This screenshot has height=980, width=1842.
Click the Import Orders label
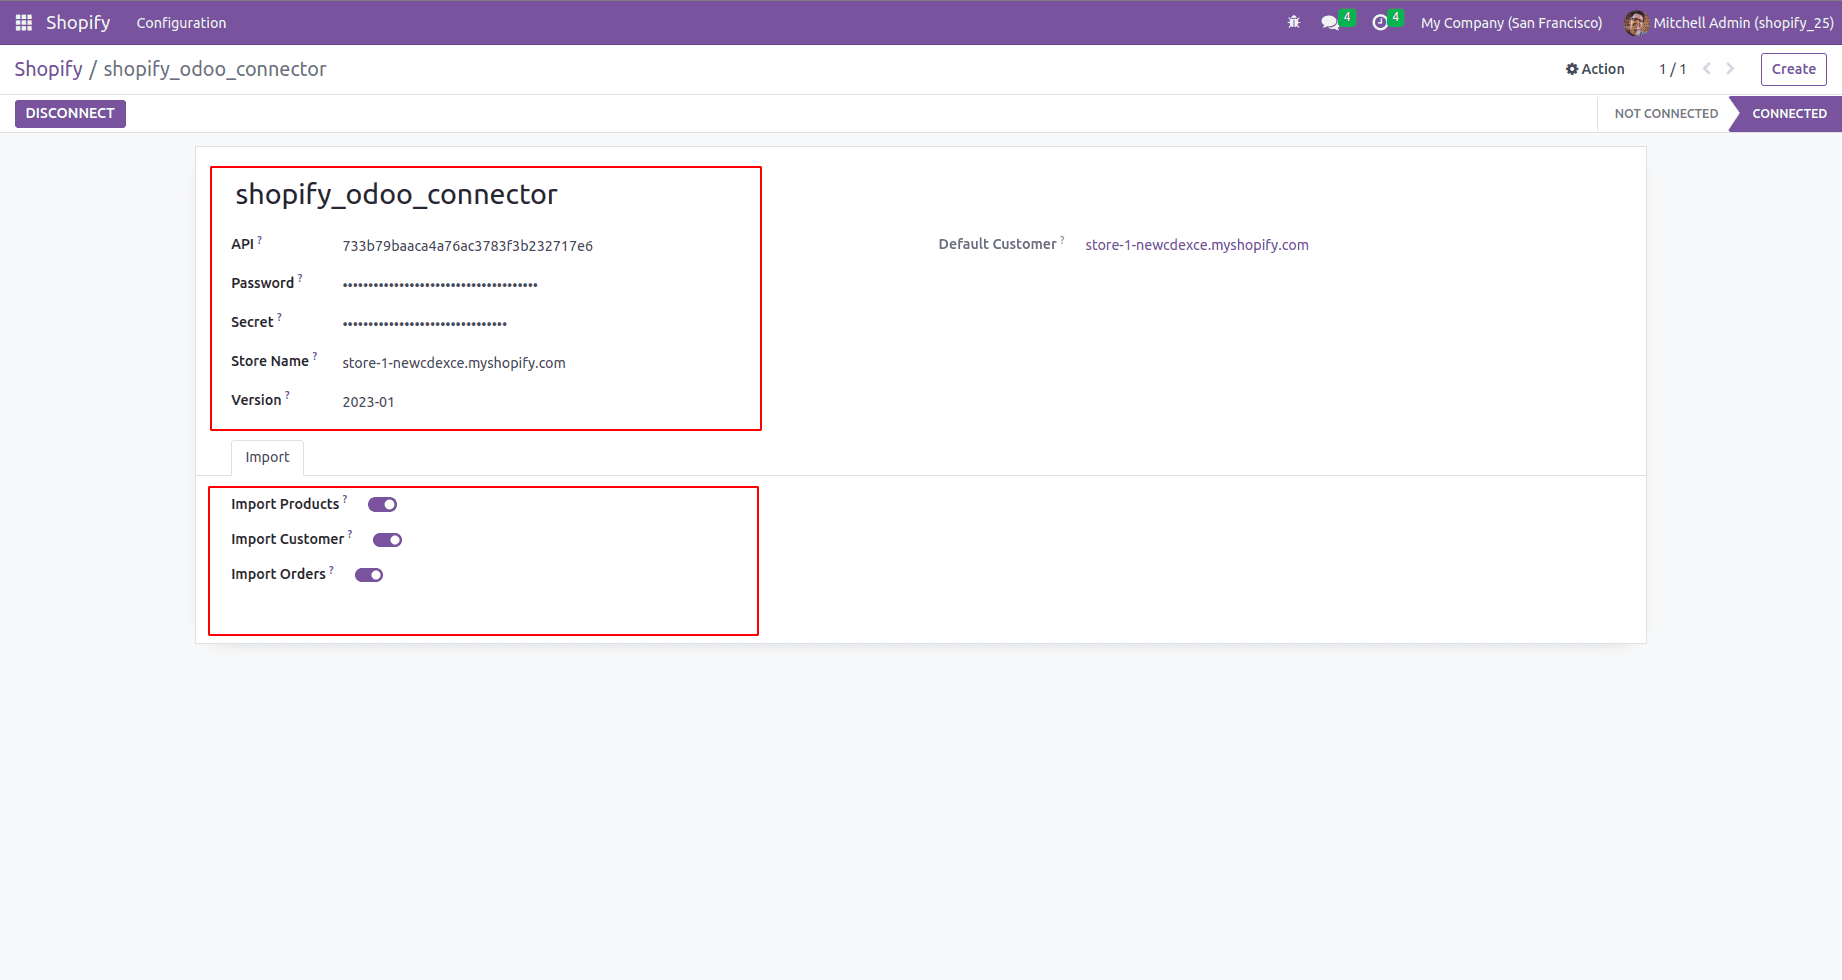(x=278, y=574)
